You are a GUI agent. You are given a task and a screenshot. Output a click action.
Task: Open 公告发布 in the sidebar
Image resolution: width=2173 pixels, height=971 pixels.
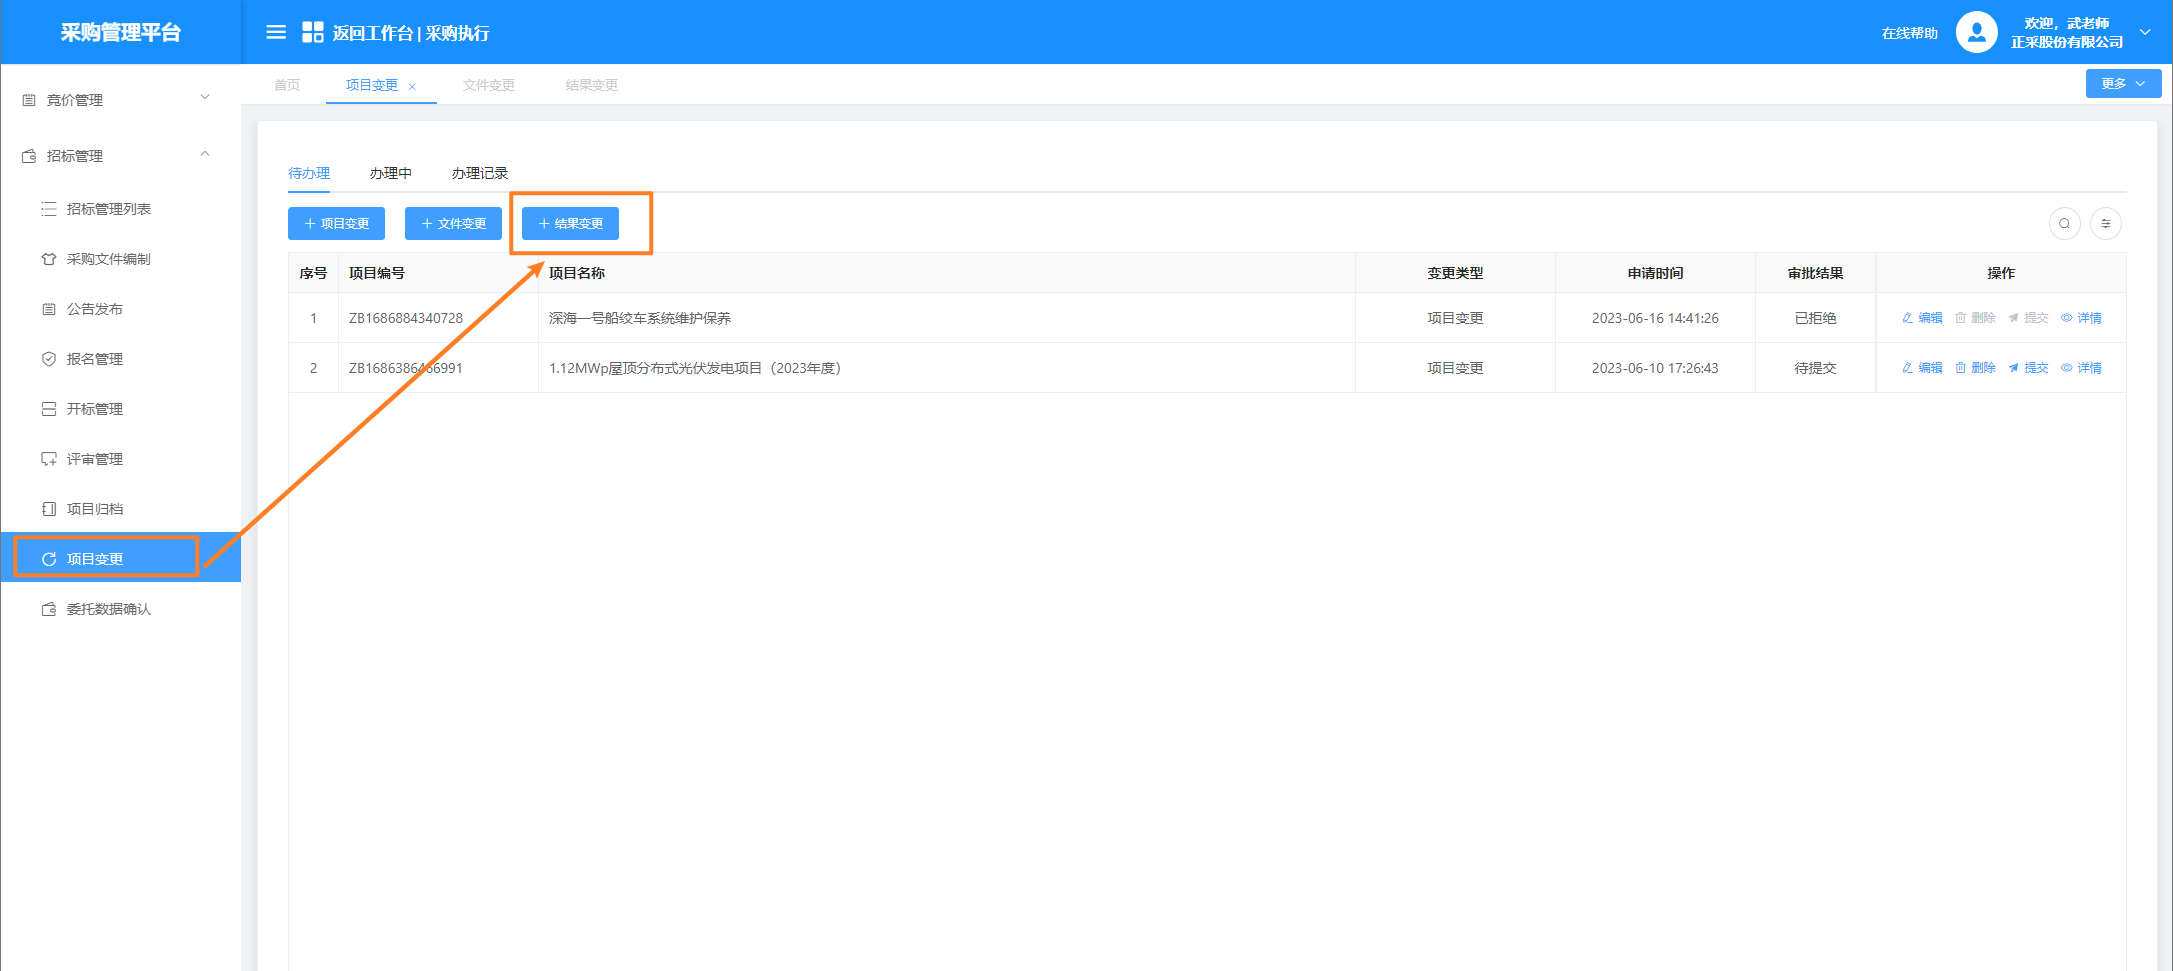94,309
